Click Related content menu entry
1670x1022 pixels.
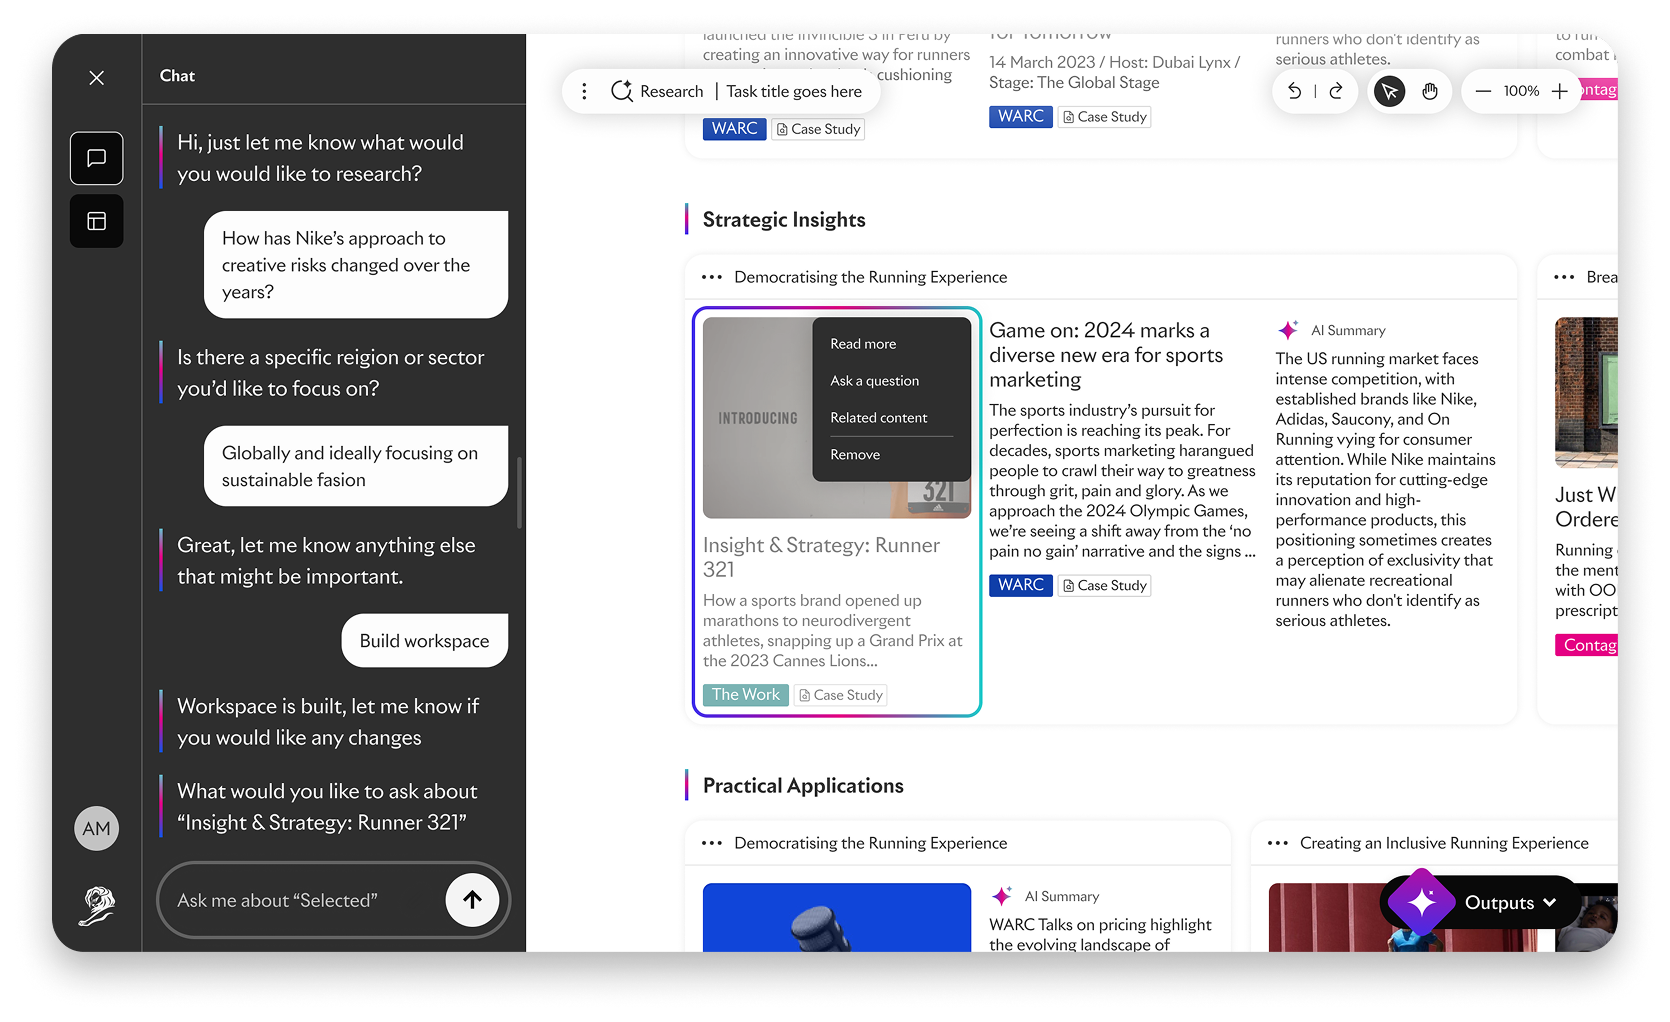[878, 418]
